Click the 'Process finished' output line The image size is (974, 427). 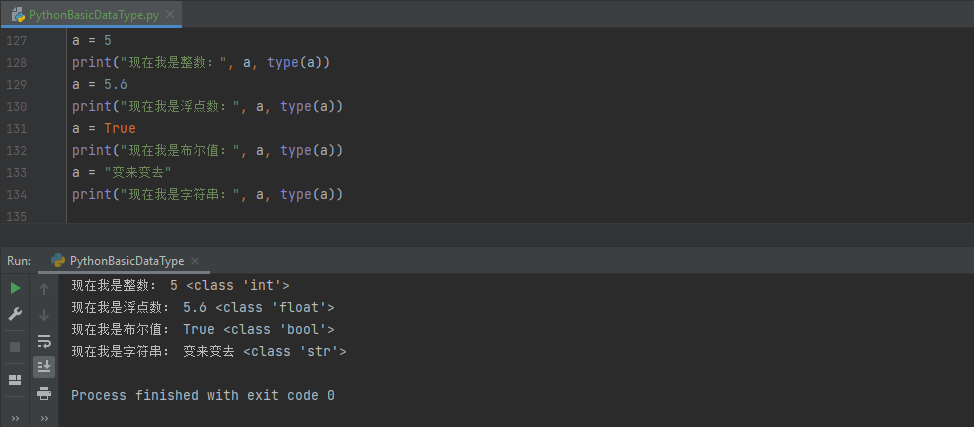point(202,395)
